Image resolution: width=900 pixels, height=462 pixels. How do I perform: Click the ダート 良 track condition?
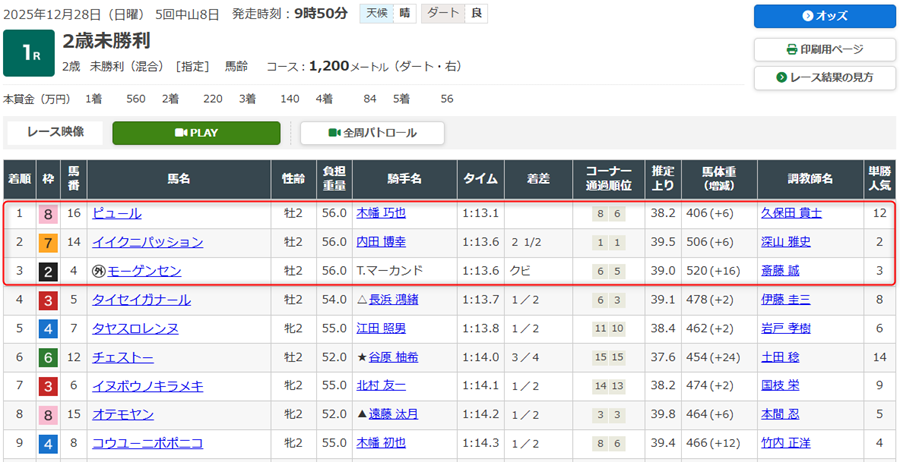pyautogui.click(x=454, y=14)
